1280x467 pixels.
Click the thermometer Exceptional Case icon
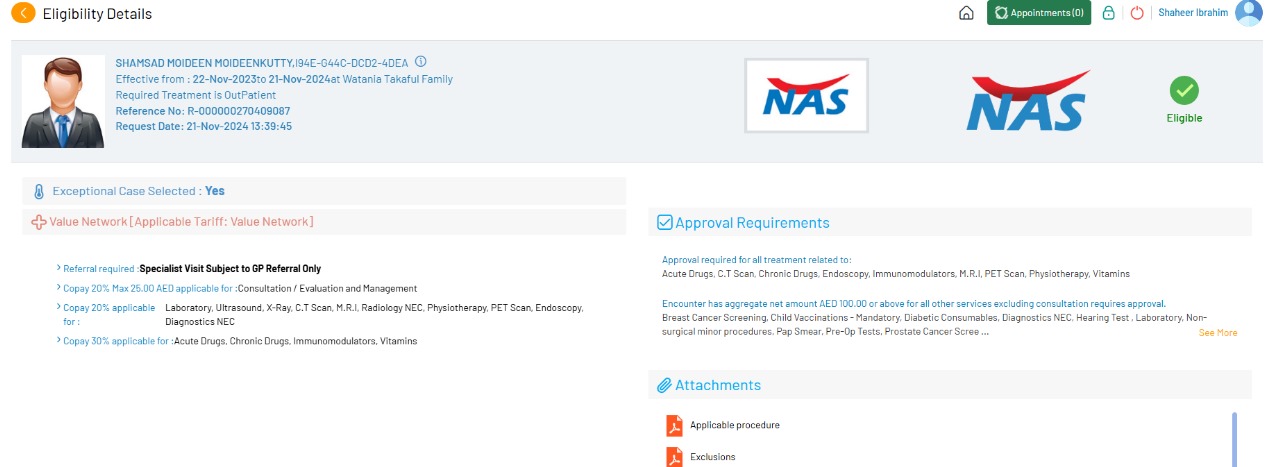click(x=39, y=191)
